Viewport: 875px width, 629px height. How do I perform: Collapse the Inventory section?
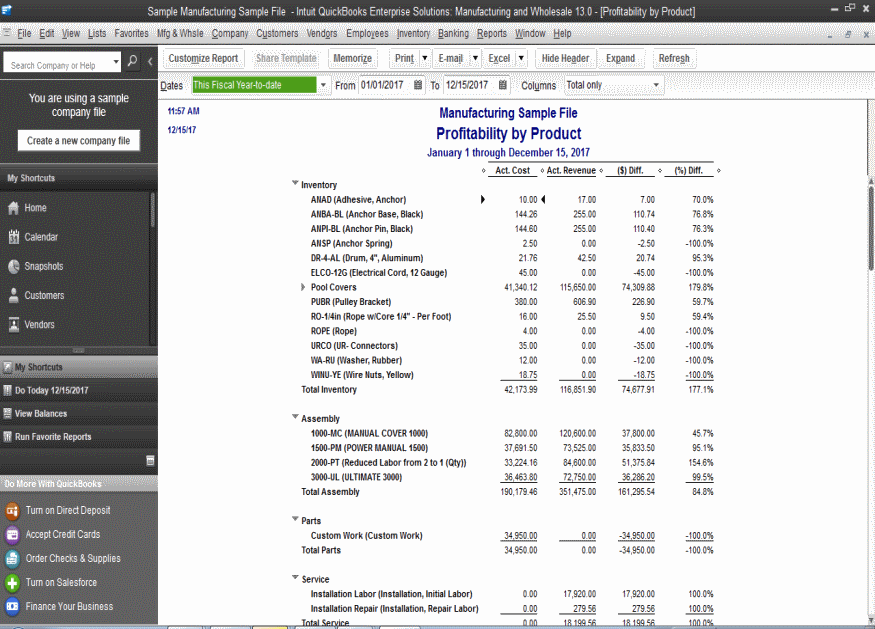click(x=295, y=183)
